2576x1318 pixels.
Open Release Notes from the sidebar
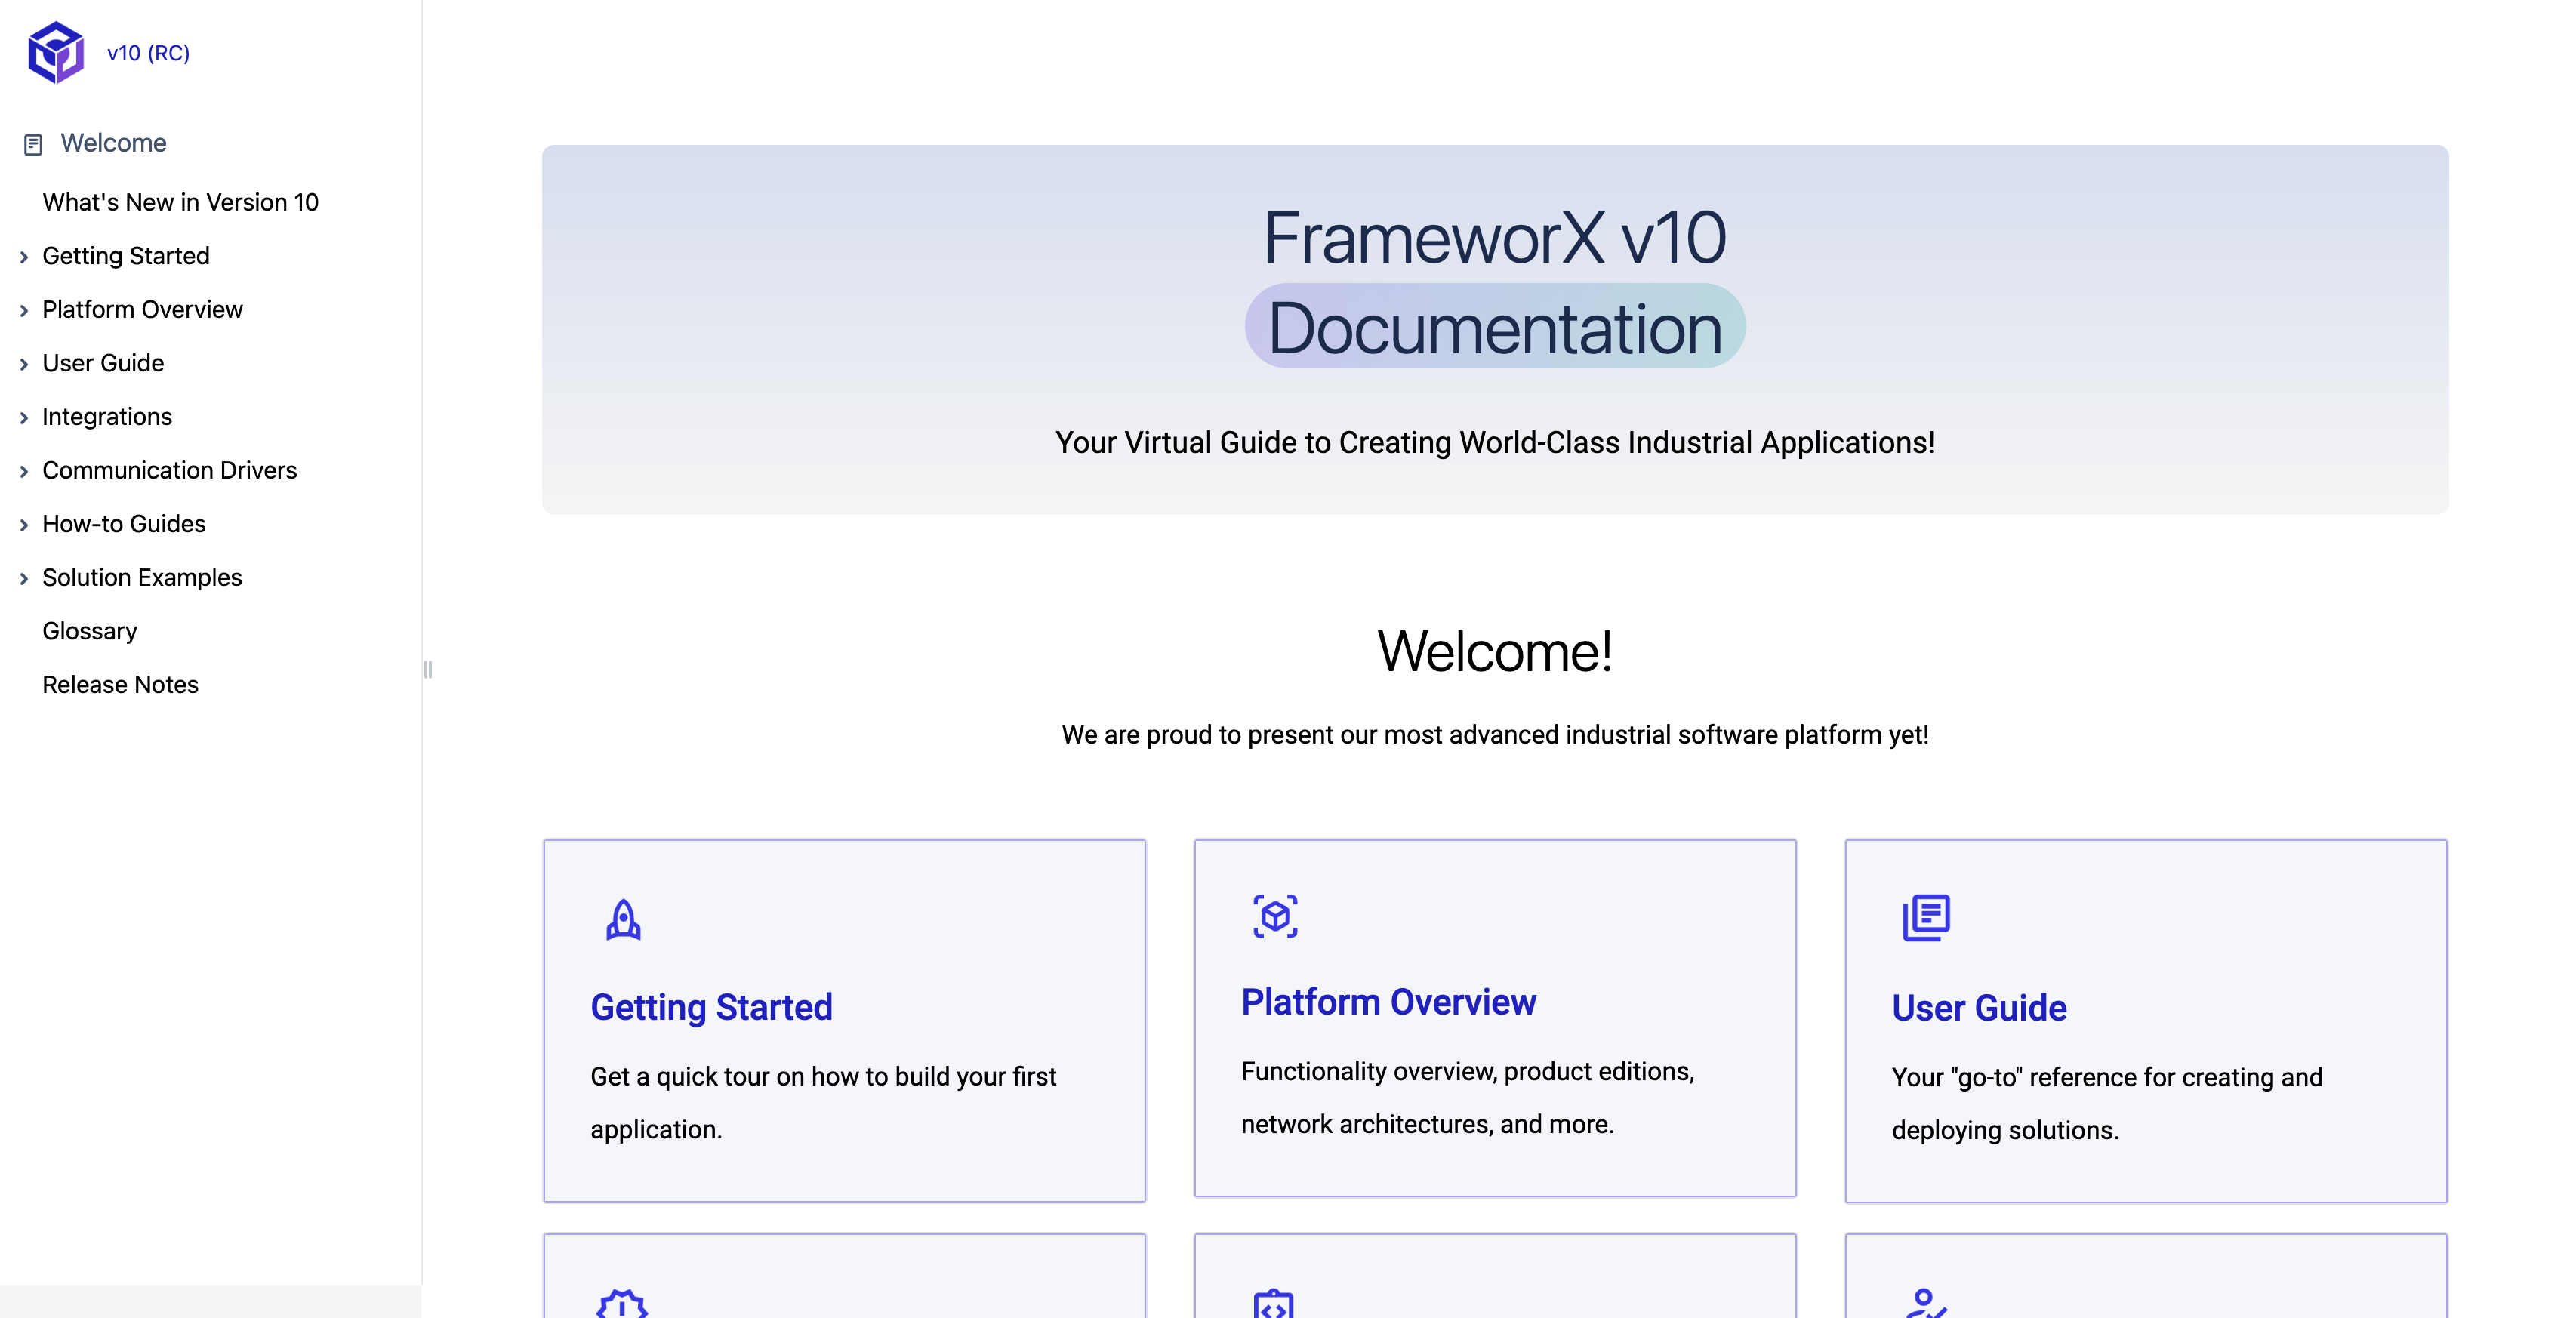pyautogui.click(x=119, y=684)
